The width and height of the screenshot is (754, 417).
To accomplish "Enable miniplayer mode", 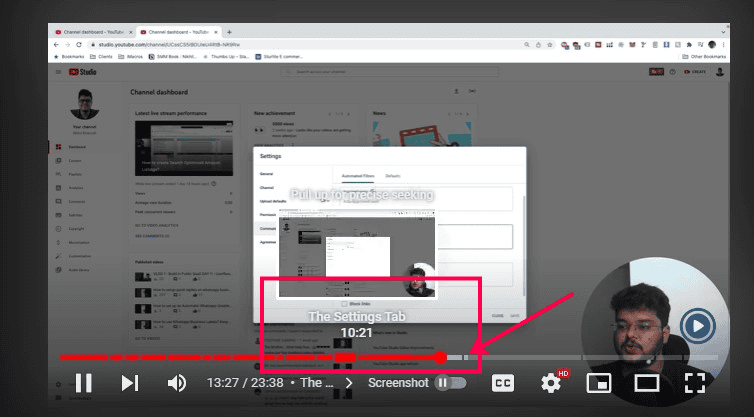I will pos(598,383).
